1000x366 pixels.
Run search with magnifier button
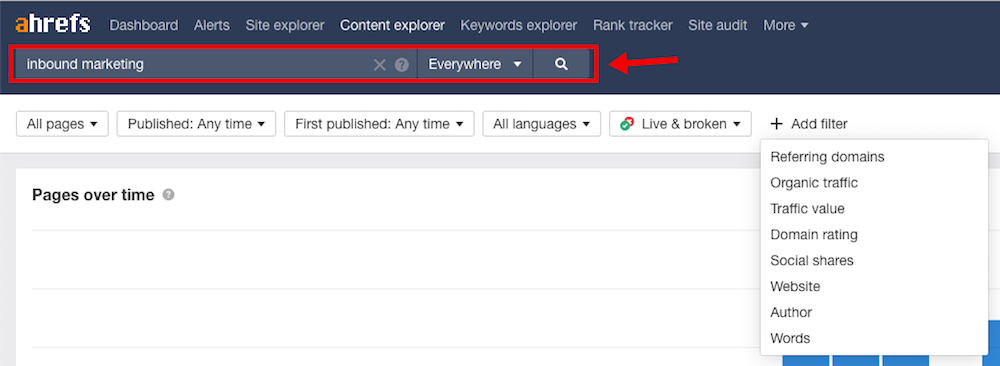[x=561, y=64]
